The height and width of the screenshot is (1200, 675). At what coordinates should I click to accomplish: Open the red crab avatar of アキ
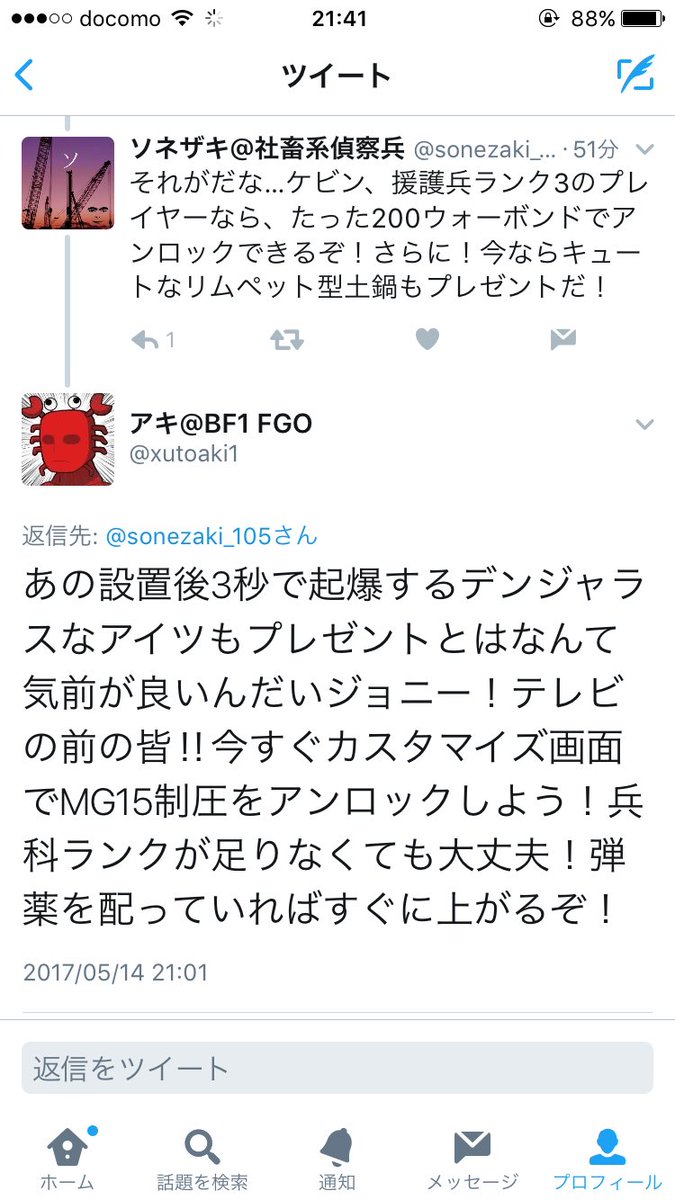[68, 439]
